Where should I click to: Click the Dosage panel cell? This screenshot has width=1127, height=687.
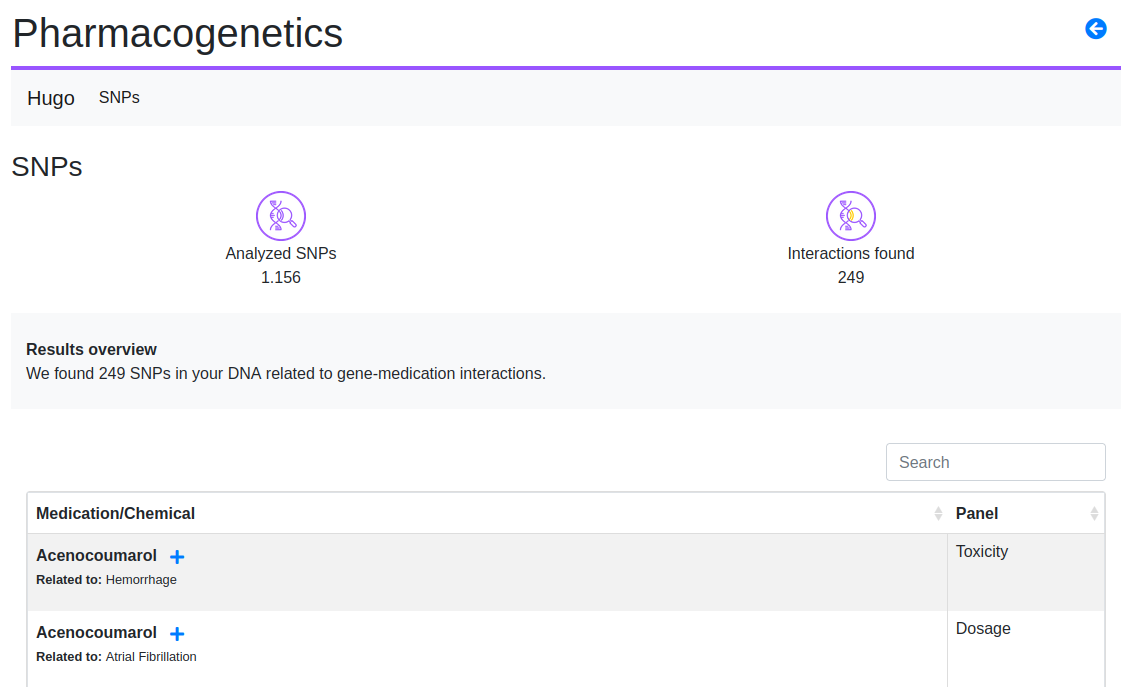(983, 629)
